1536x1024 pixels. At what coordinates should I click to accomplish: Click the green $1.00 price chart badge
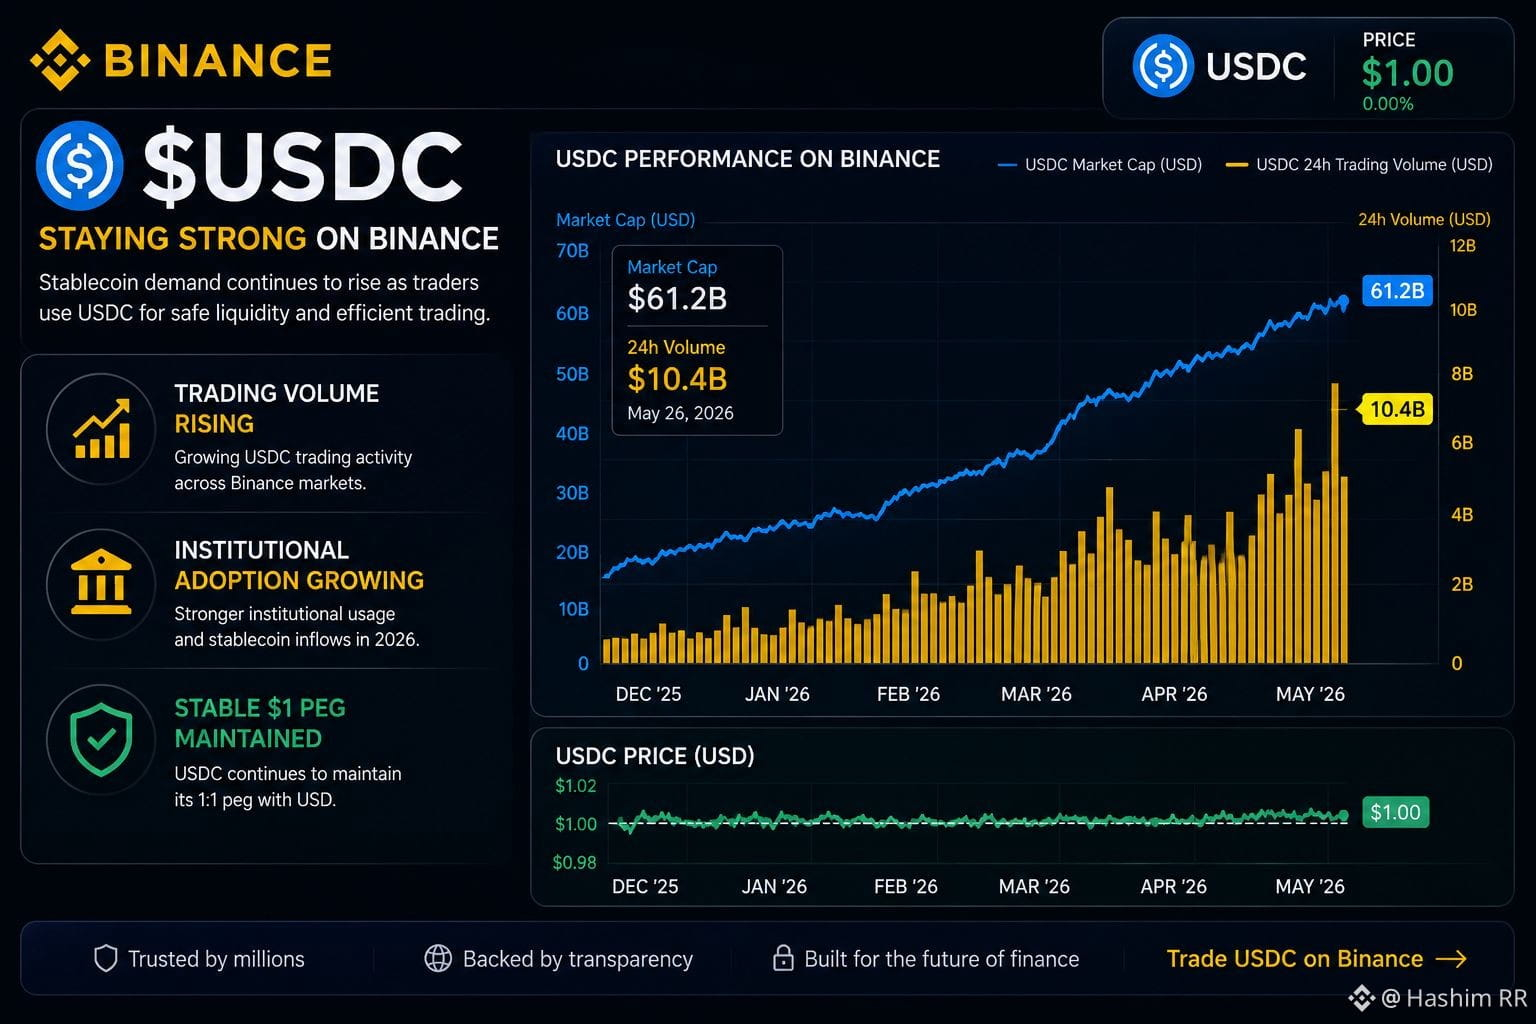pyautogui.click(x=1394, y=812)
